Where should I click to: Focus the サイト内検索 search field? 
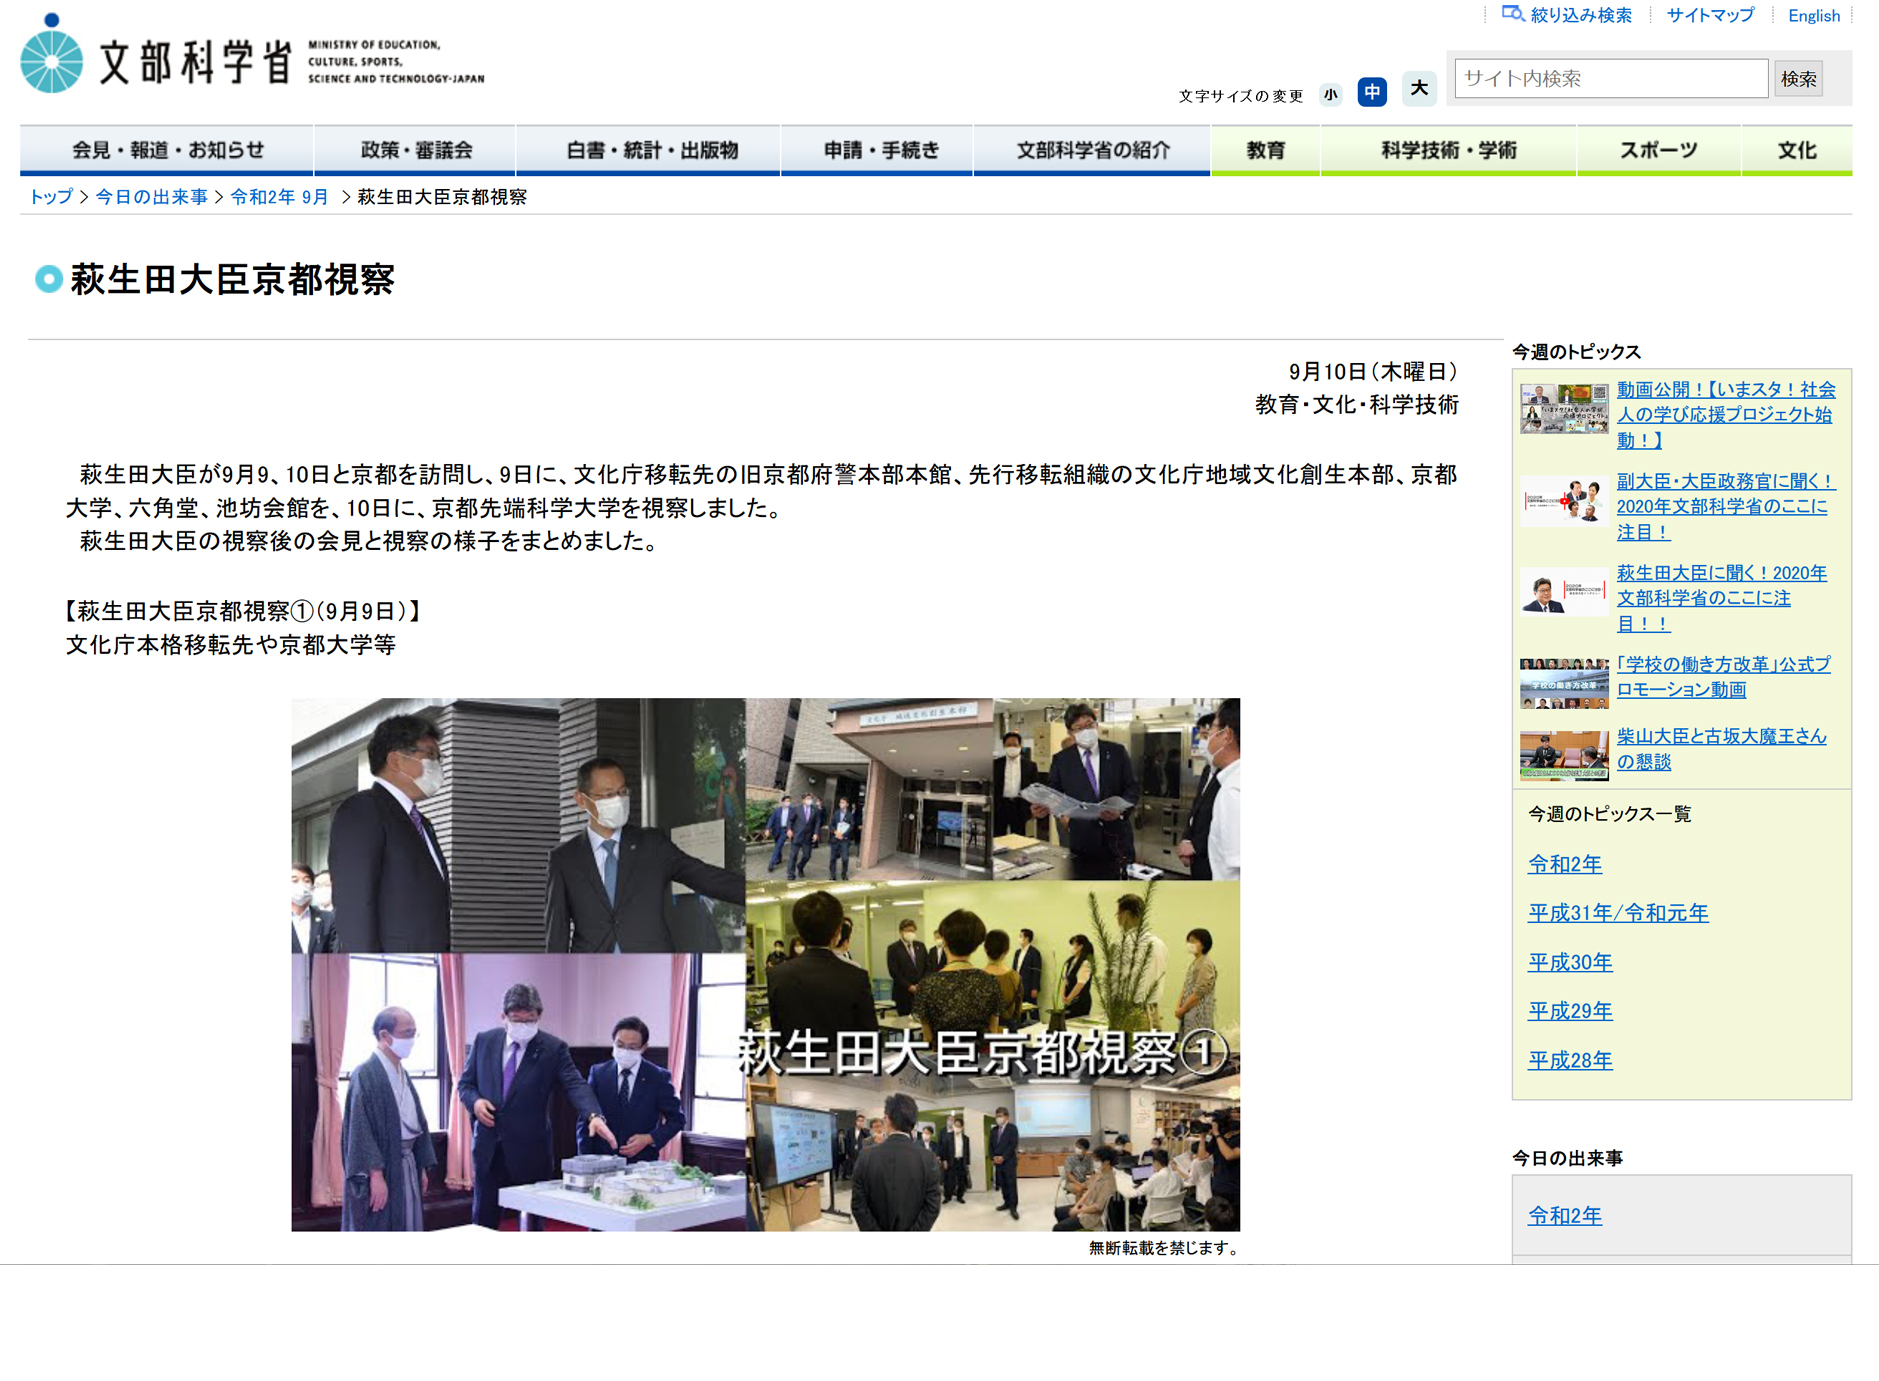point(1610,78)
